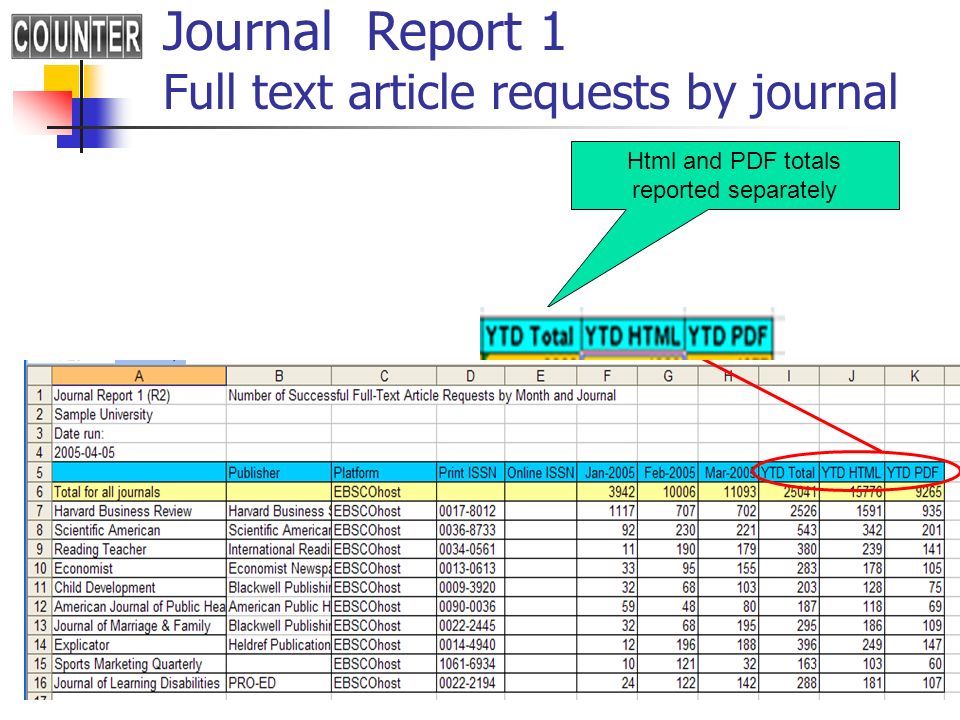The width and height of the screenshot is (960, 720).
Task: Click Print ISSN '0022-2194' cell
Action: coord(470,682)
